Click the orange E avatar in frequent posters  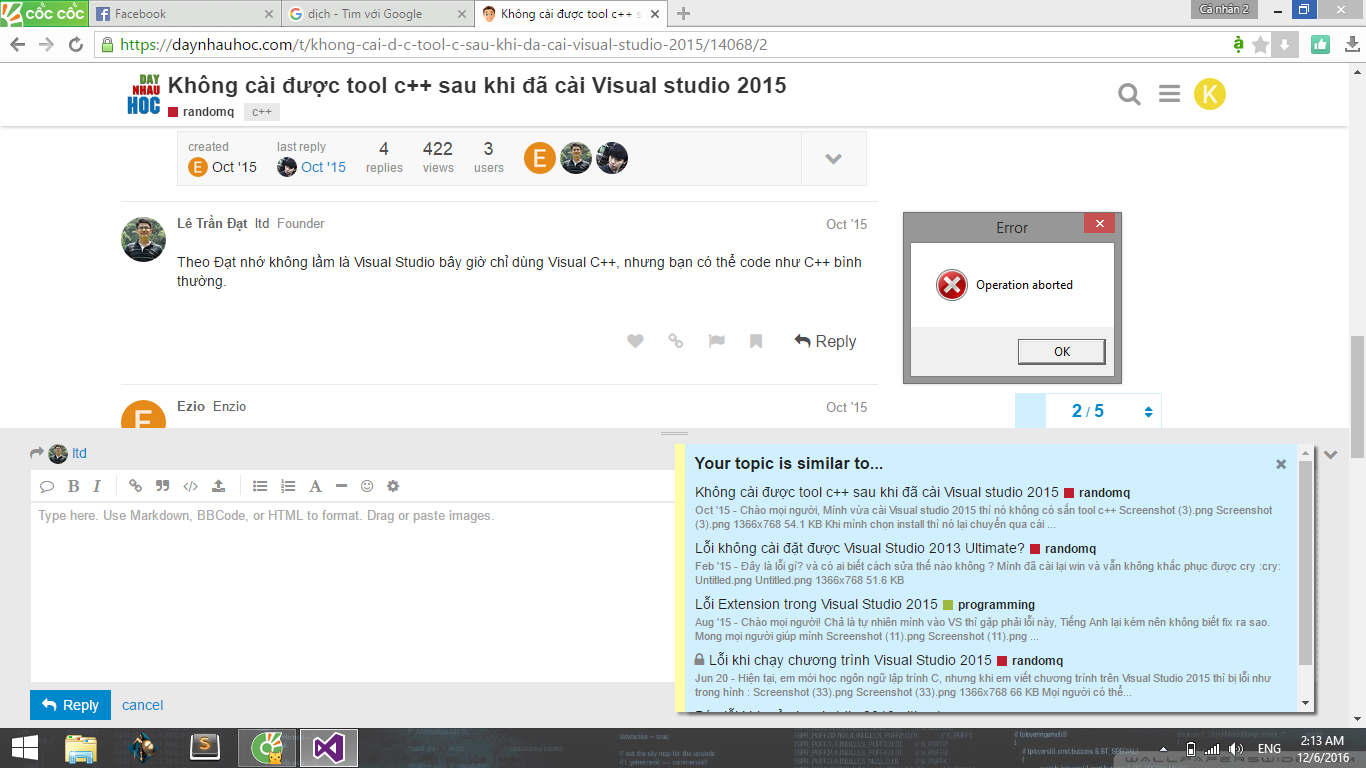(539, 158)
